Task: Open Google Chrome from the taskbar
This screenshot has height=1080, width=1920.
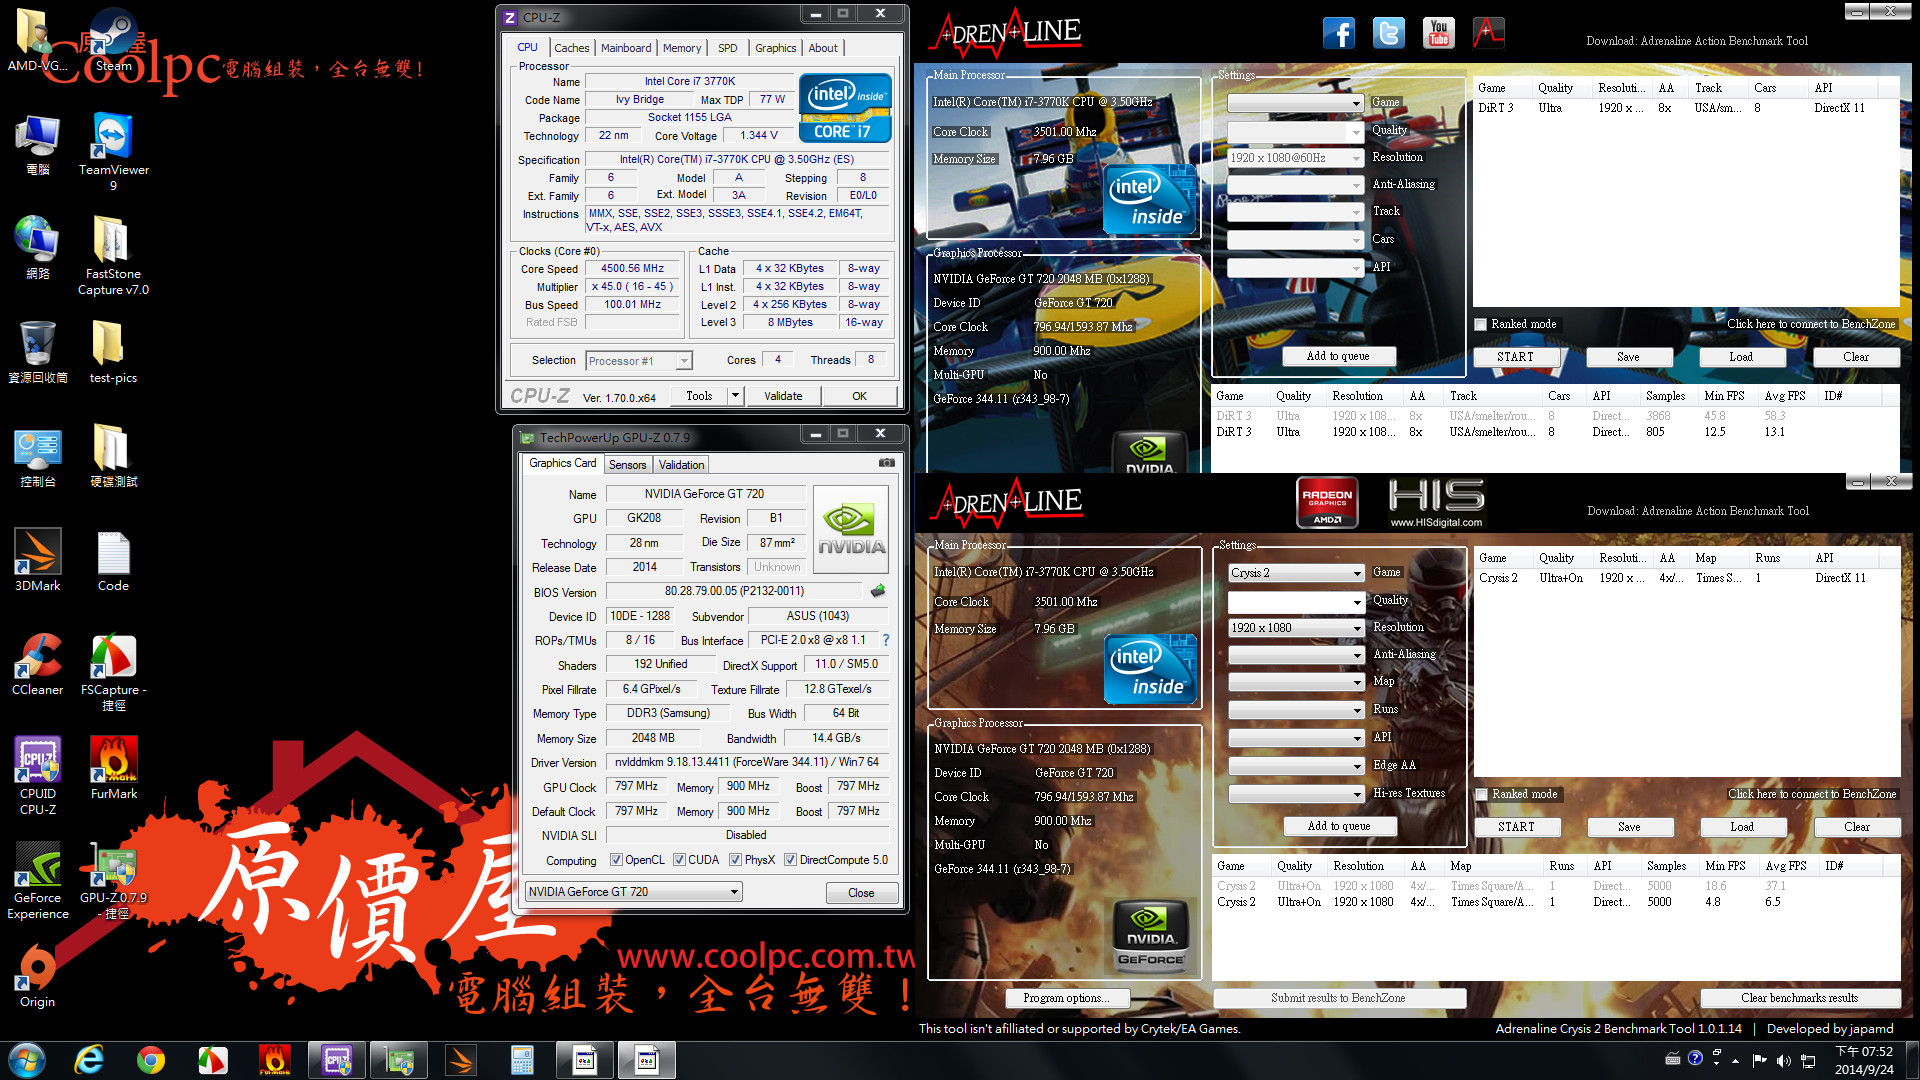Action: point(151,1060)
